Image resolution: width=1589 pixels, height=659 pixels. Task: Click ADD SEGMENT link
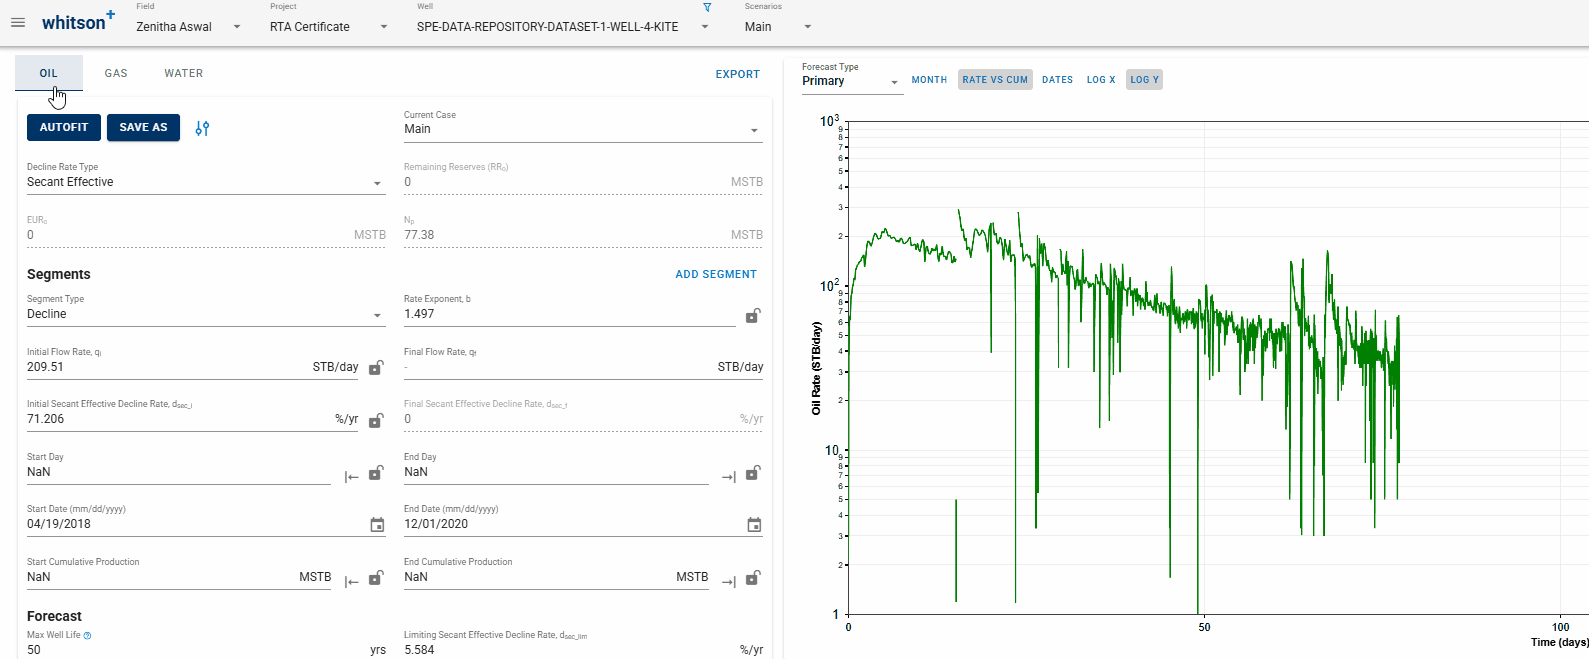pos(716,274)
